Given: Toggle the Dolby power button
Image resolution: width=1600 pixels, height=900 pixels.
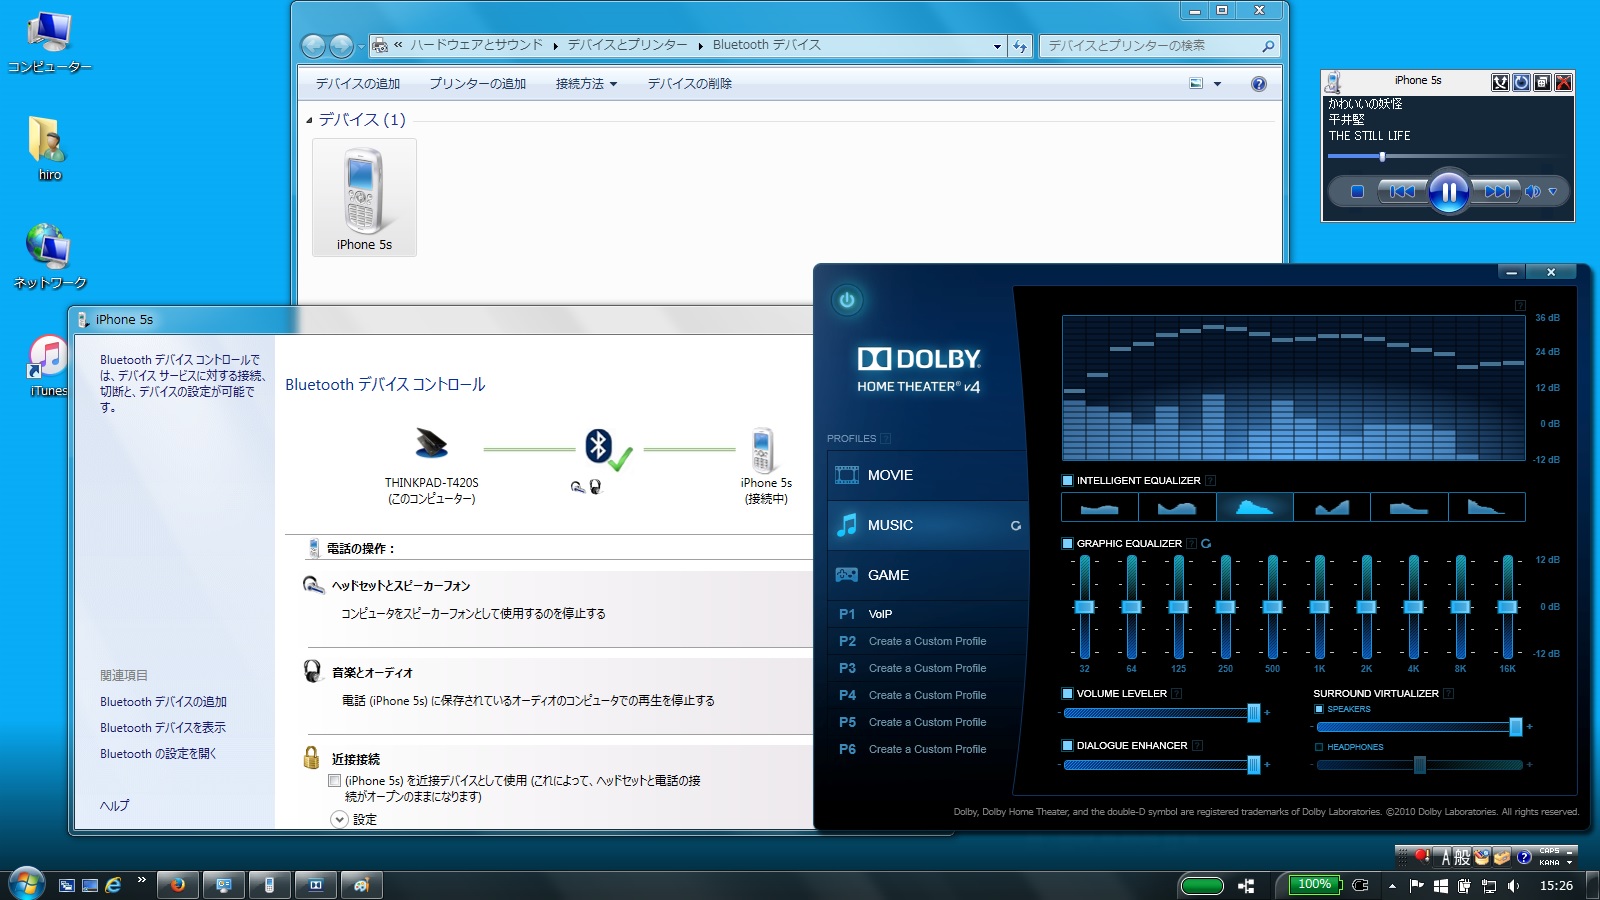Looking at the screenshot, I should pyautogui.click(x=847, y=300).
